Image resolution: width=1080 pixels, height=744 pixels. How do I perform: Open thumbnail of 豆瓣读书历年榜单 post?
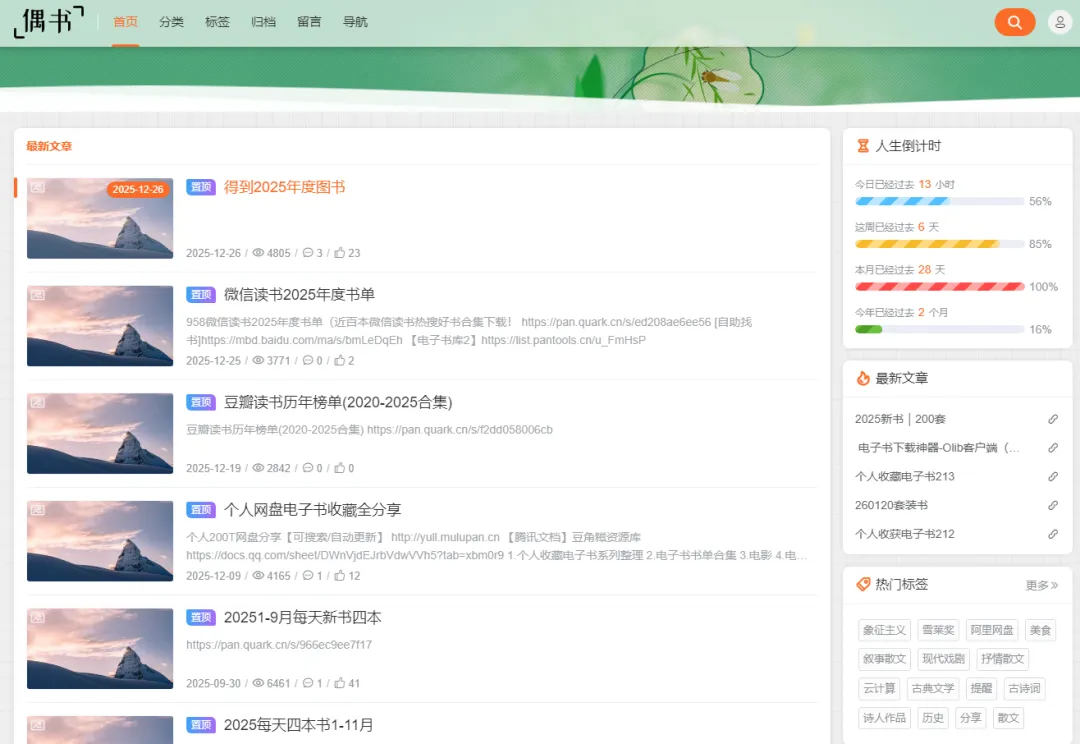click(x=100, y=433)
